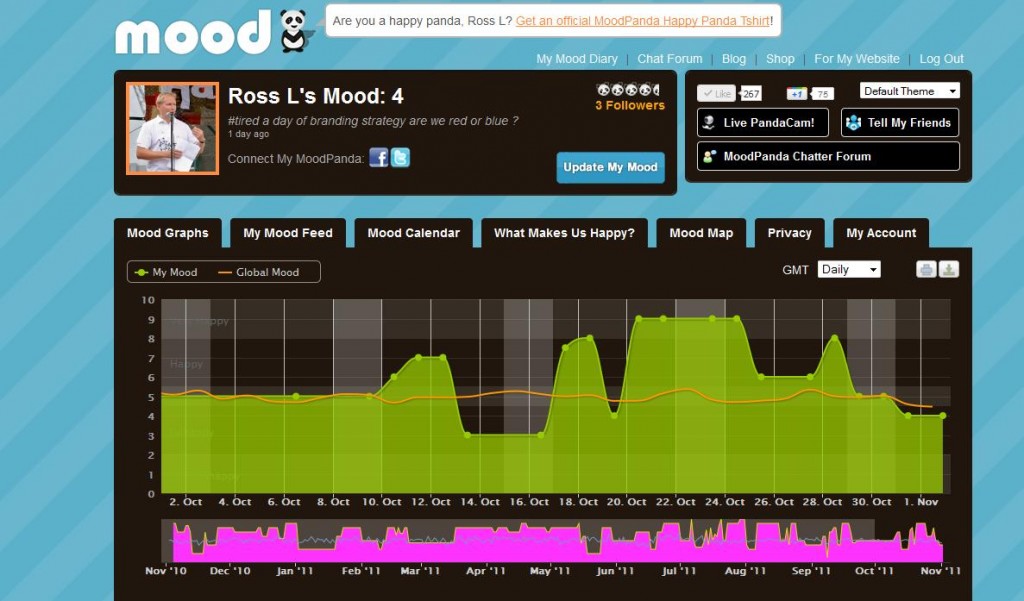Click the MoodPanda panda logo
Image resolution: width=1024 pixels, height=601 pixels.
click(295, 31)
